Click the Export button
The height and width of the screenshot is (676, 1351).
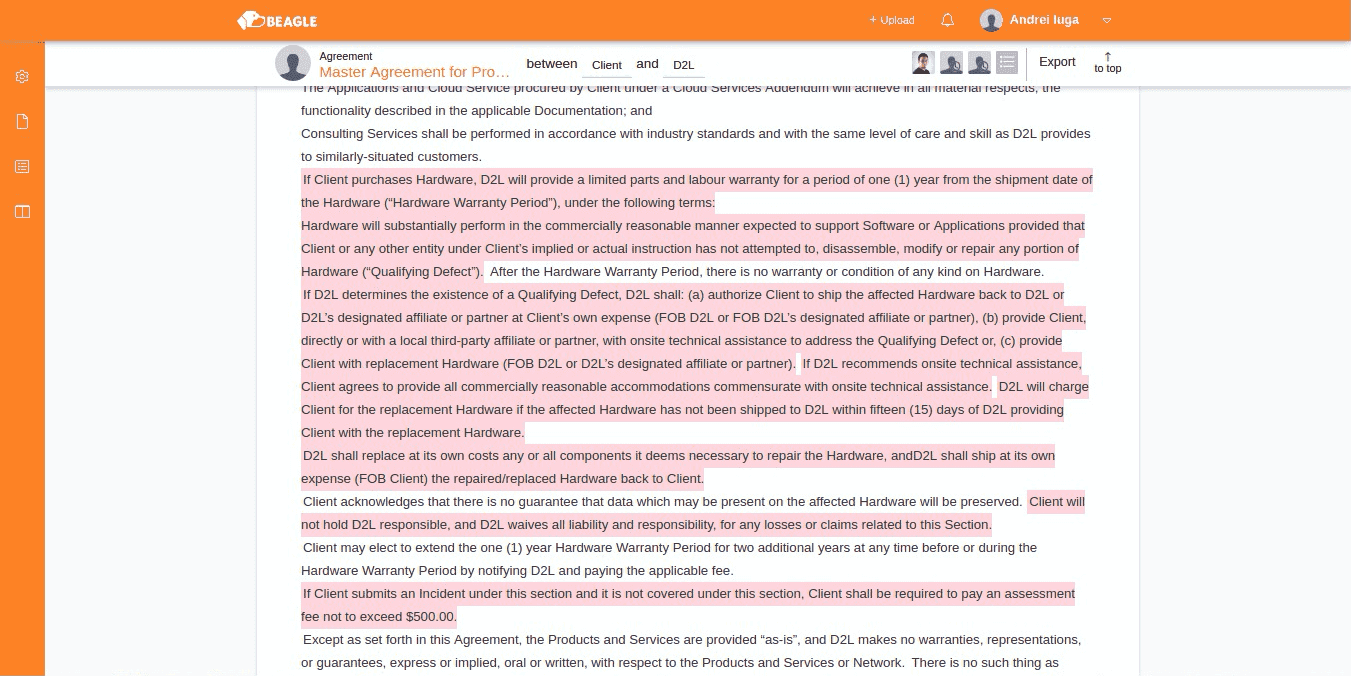pos(1057,62)
